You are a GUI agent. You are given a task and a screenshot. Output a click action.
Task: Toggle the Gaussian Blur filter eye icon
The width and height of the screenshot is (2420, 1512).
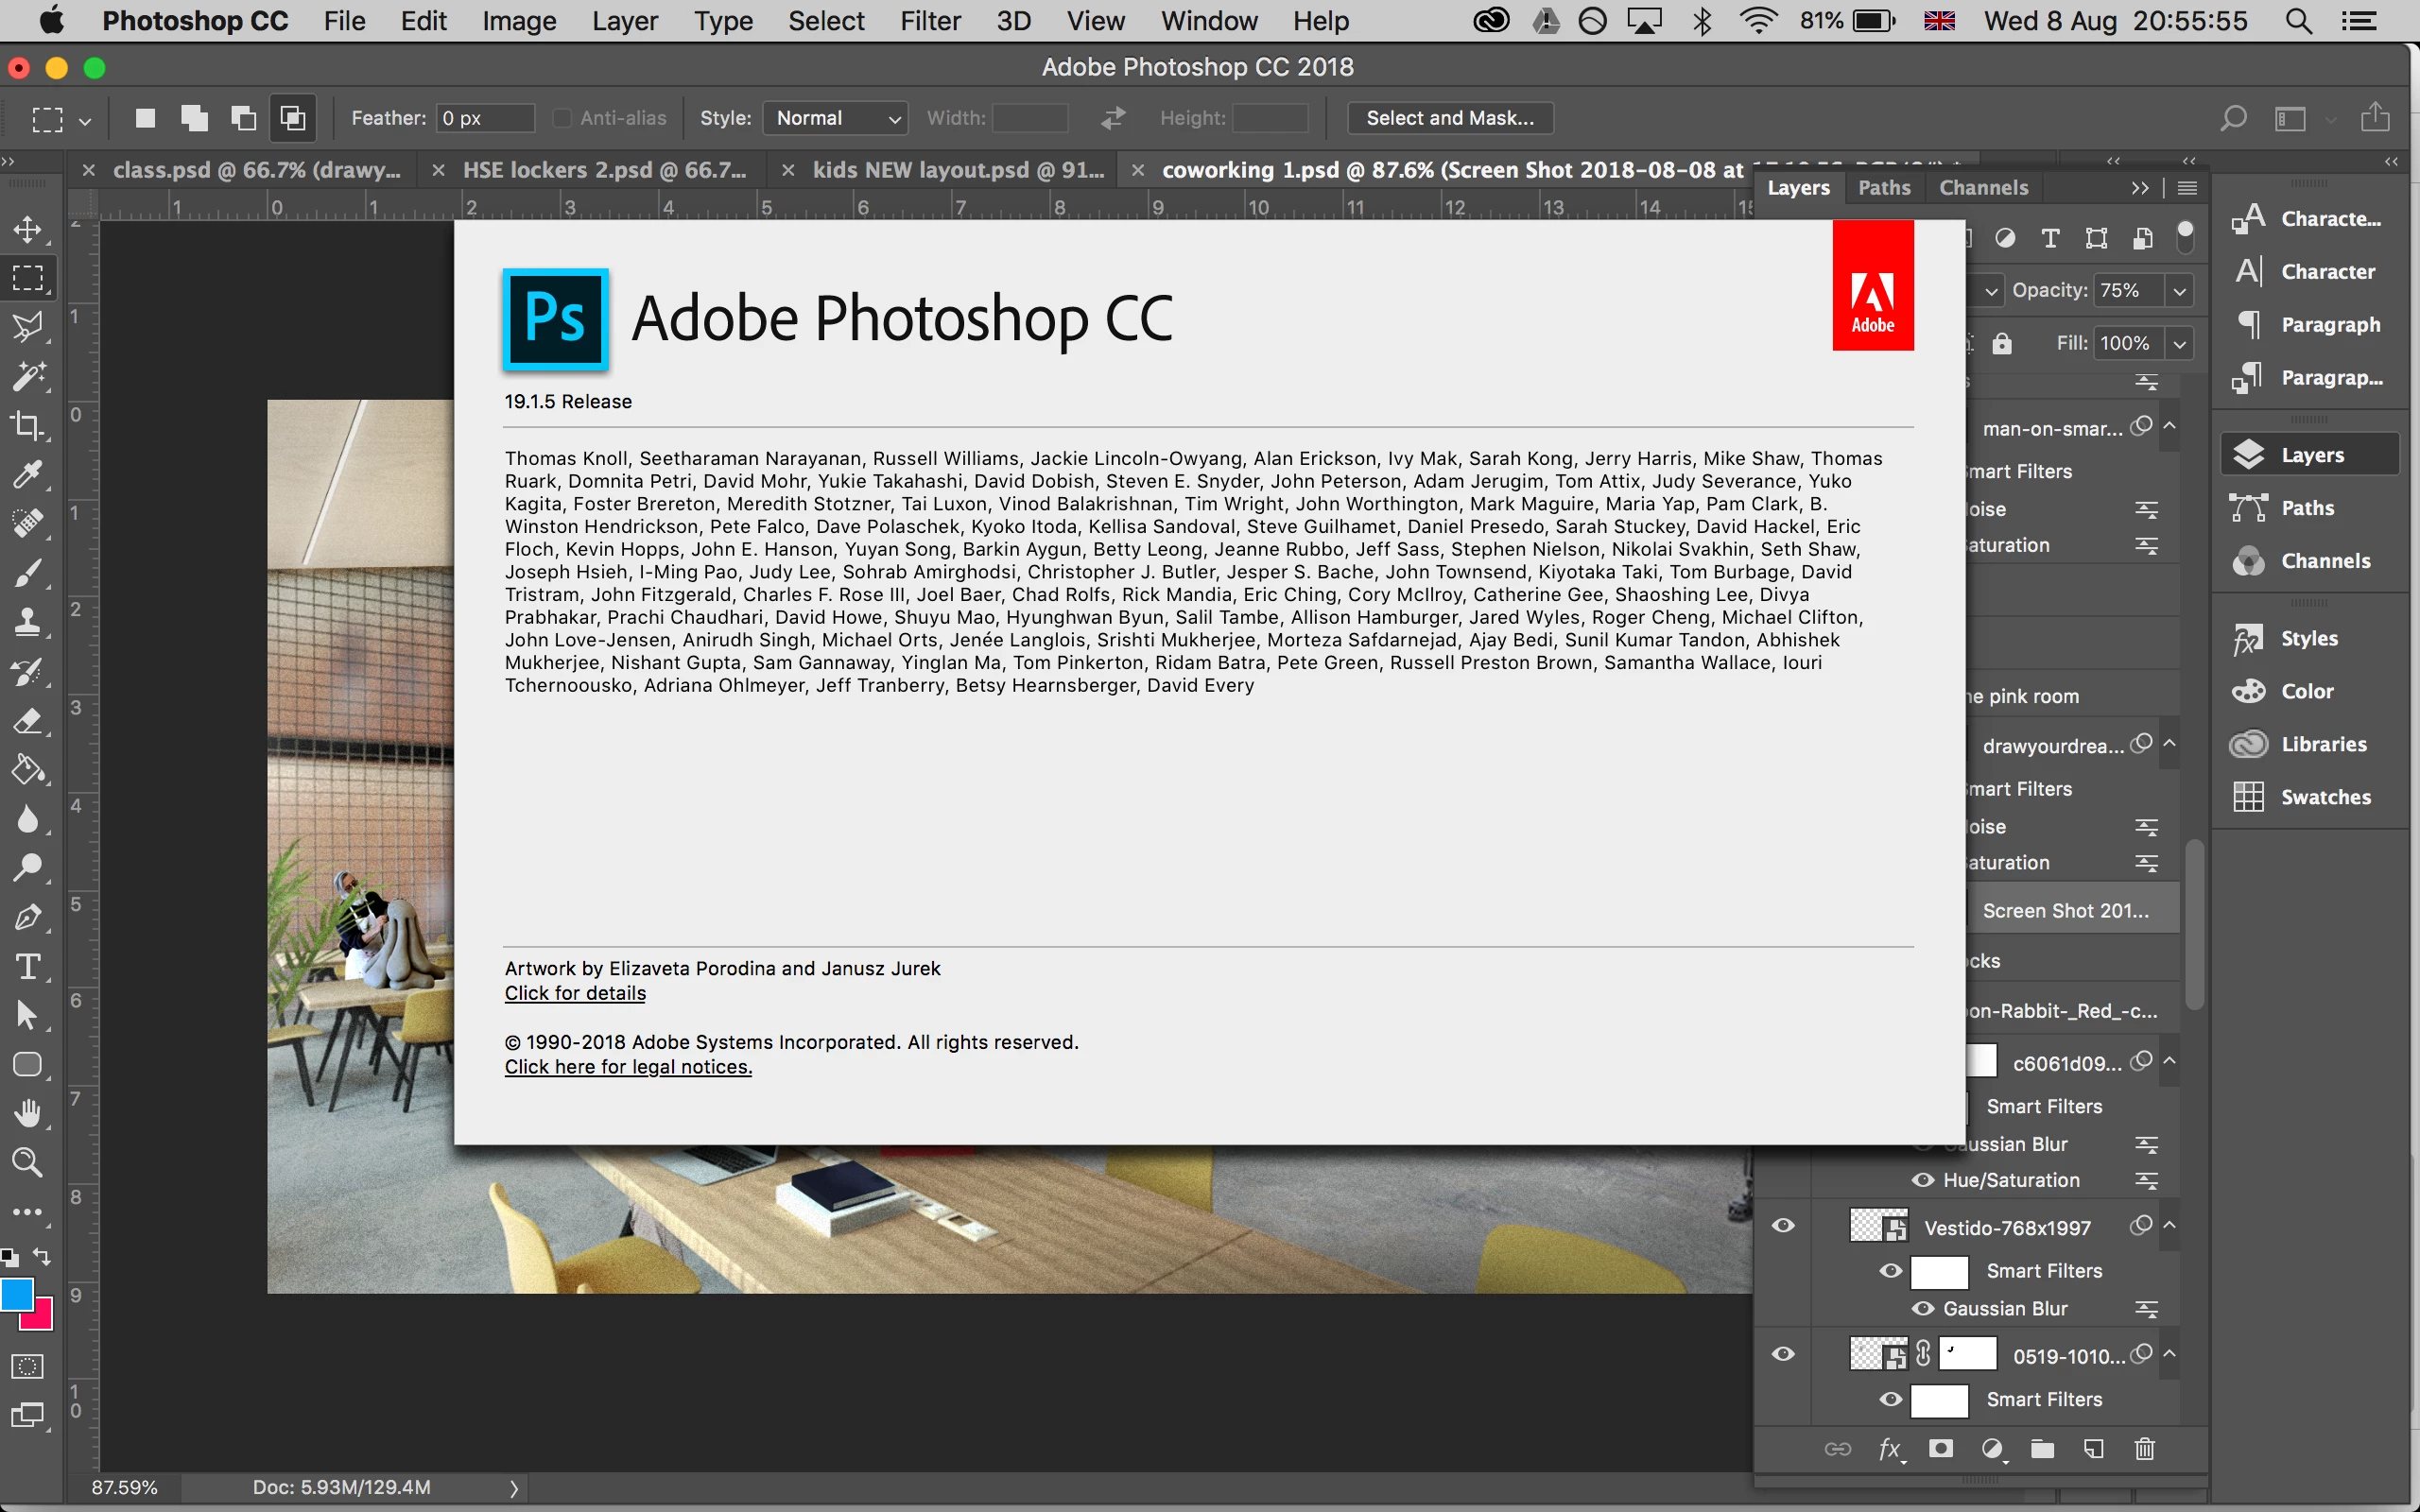click(x=1922, y=1308)
